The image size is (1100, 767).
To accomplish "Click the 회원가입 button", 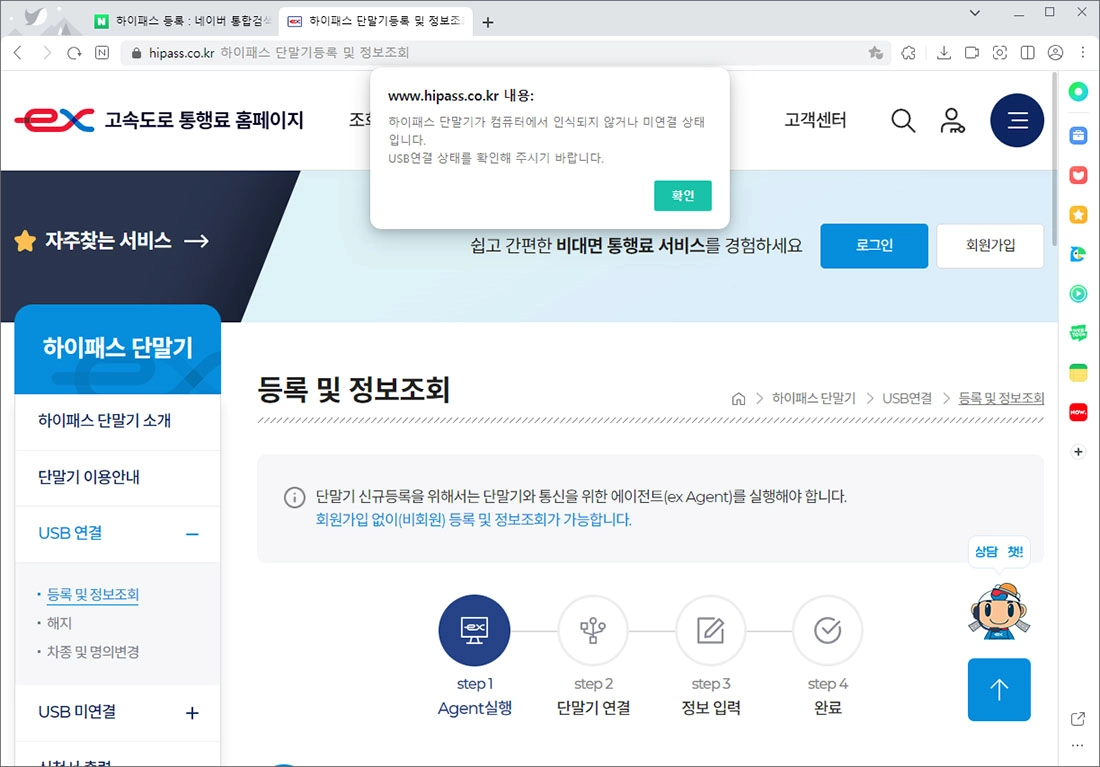I will 989,246.
